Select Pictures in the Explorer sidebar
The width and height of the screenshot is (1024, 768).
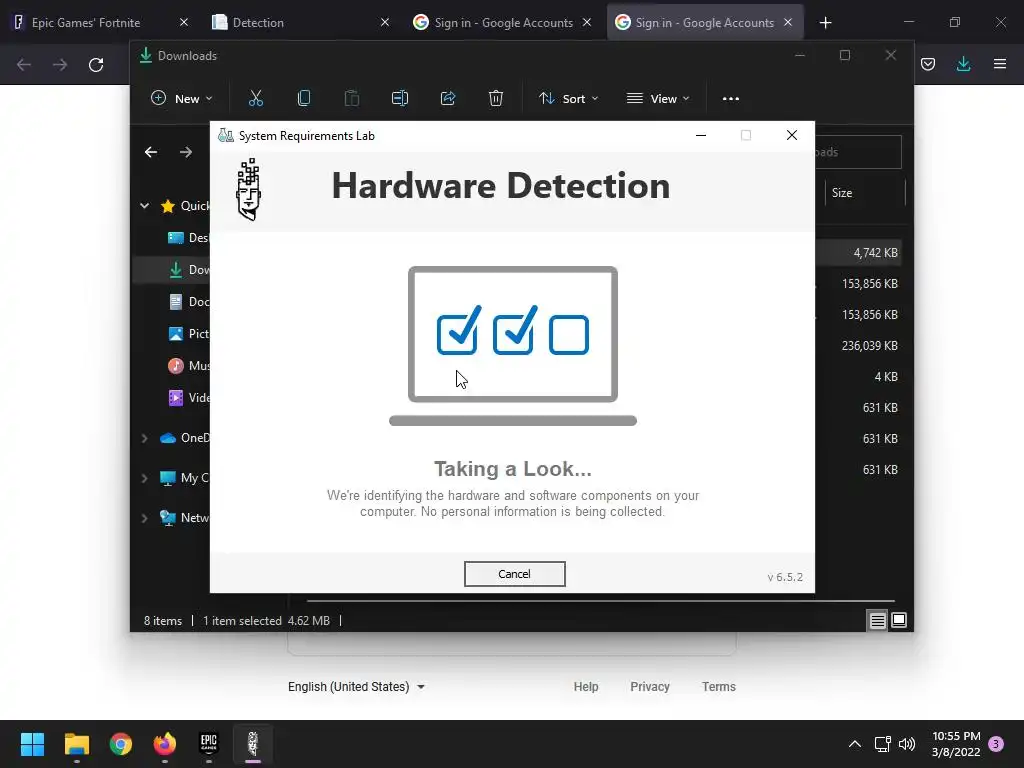(188, 334)
